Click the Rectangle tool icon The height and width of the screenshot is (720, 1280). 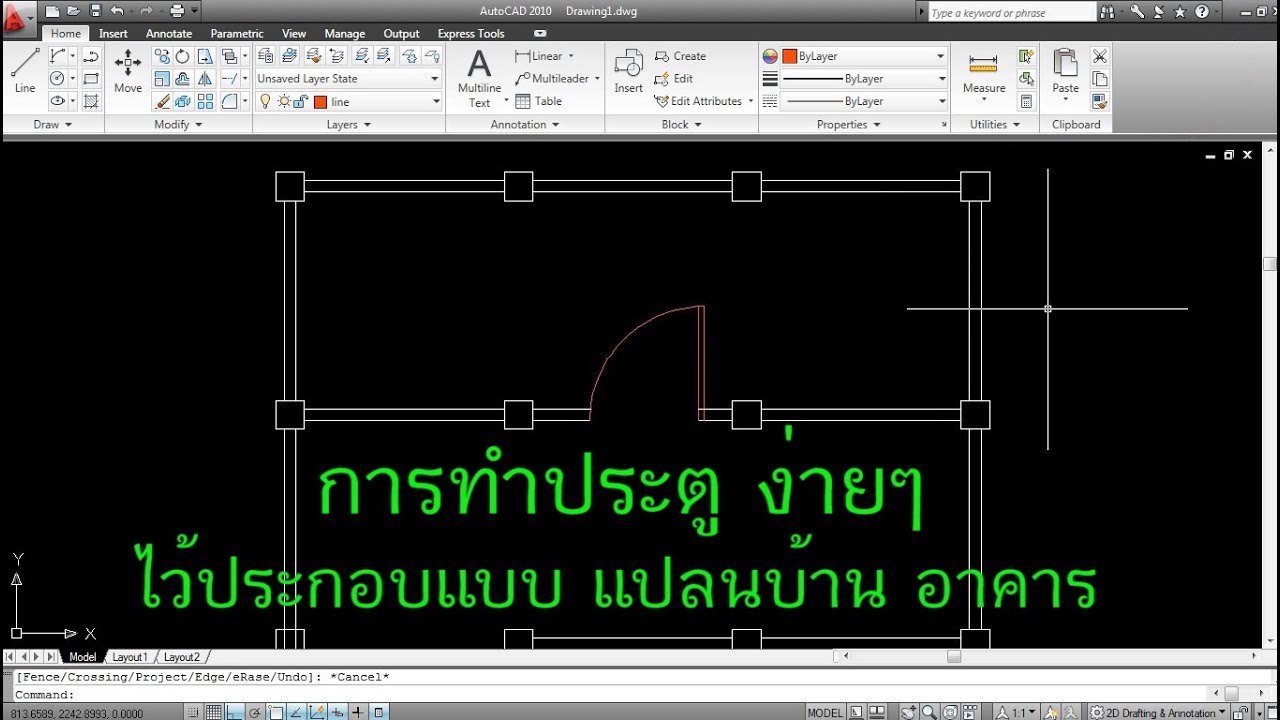[91, 79]
